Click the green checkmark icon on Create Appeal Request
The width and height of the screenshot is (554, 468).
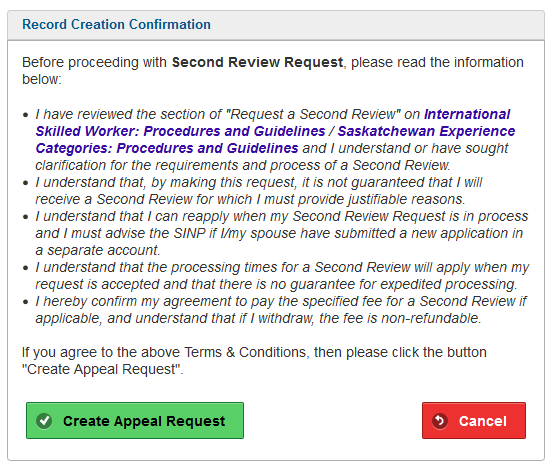pyautogui.click(x=44, y=421)
